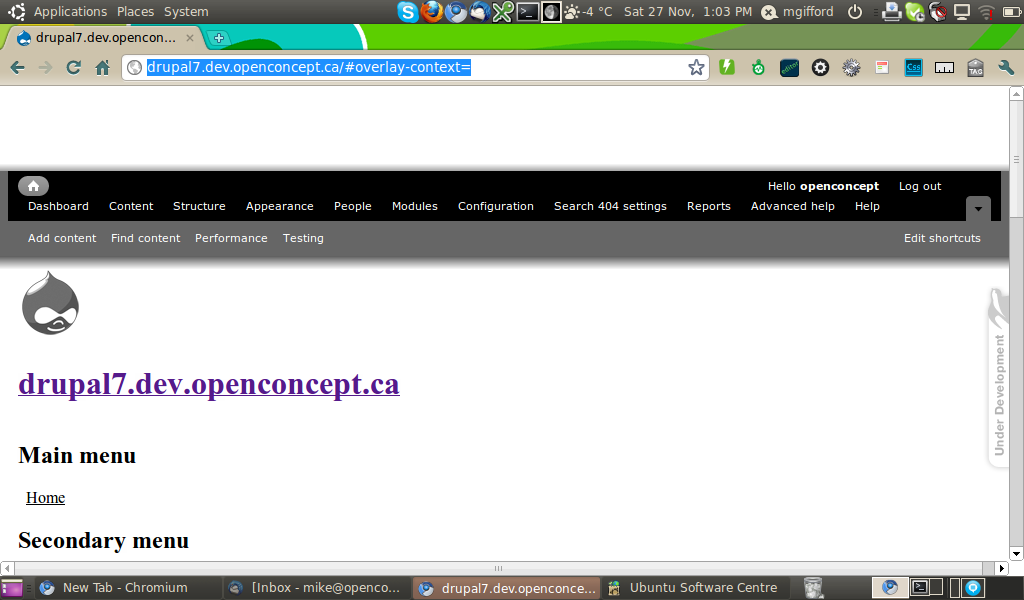Click the Performance shortcut
Image resolution: width=1024 pixels, height=600 pixels.
coord(231,238)
